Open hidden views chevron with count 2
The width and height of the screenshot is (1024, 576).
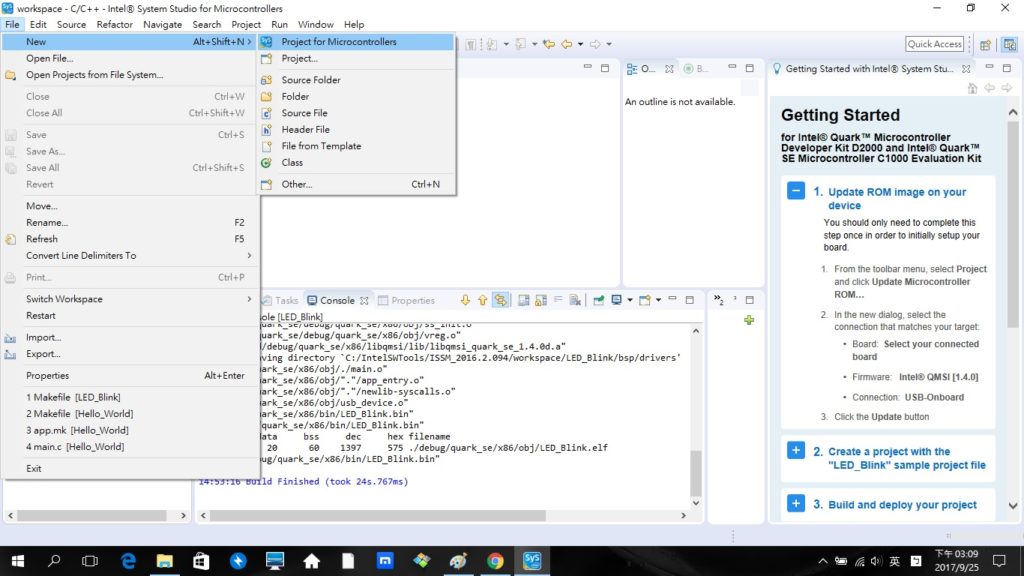(718, 300)
